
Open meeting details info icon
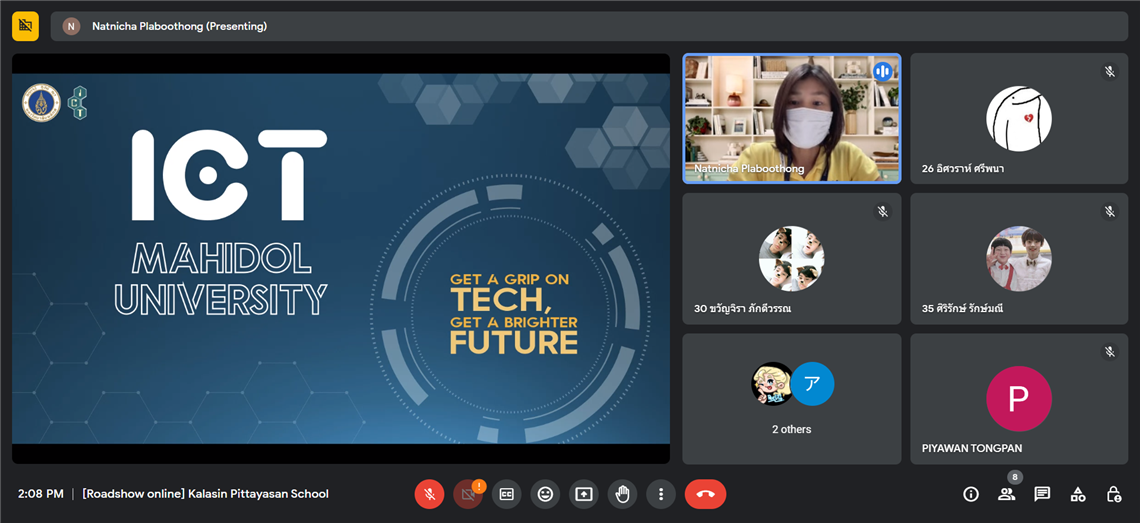tap(970, 494)
